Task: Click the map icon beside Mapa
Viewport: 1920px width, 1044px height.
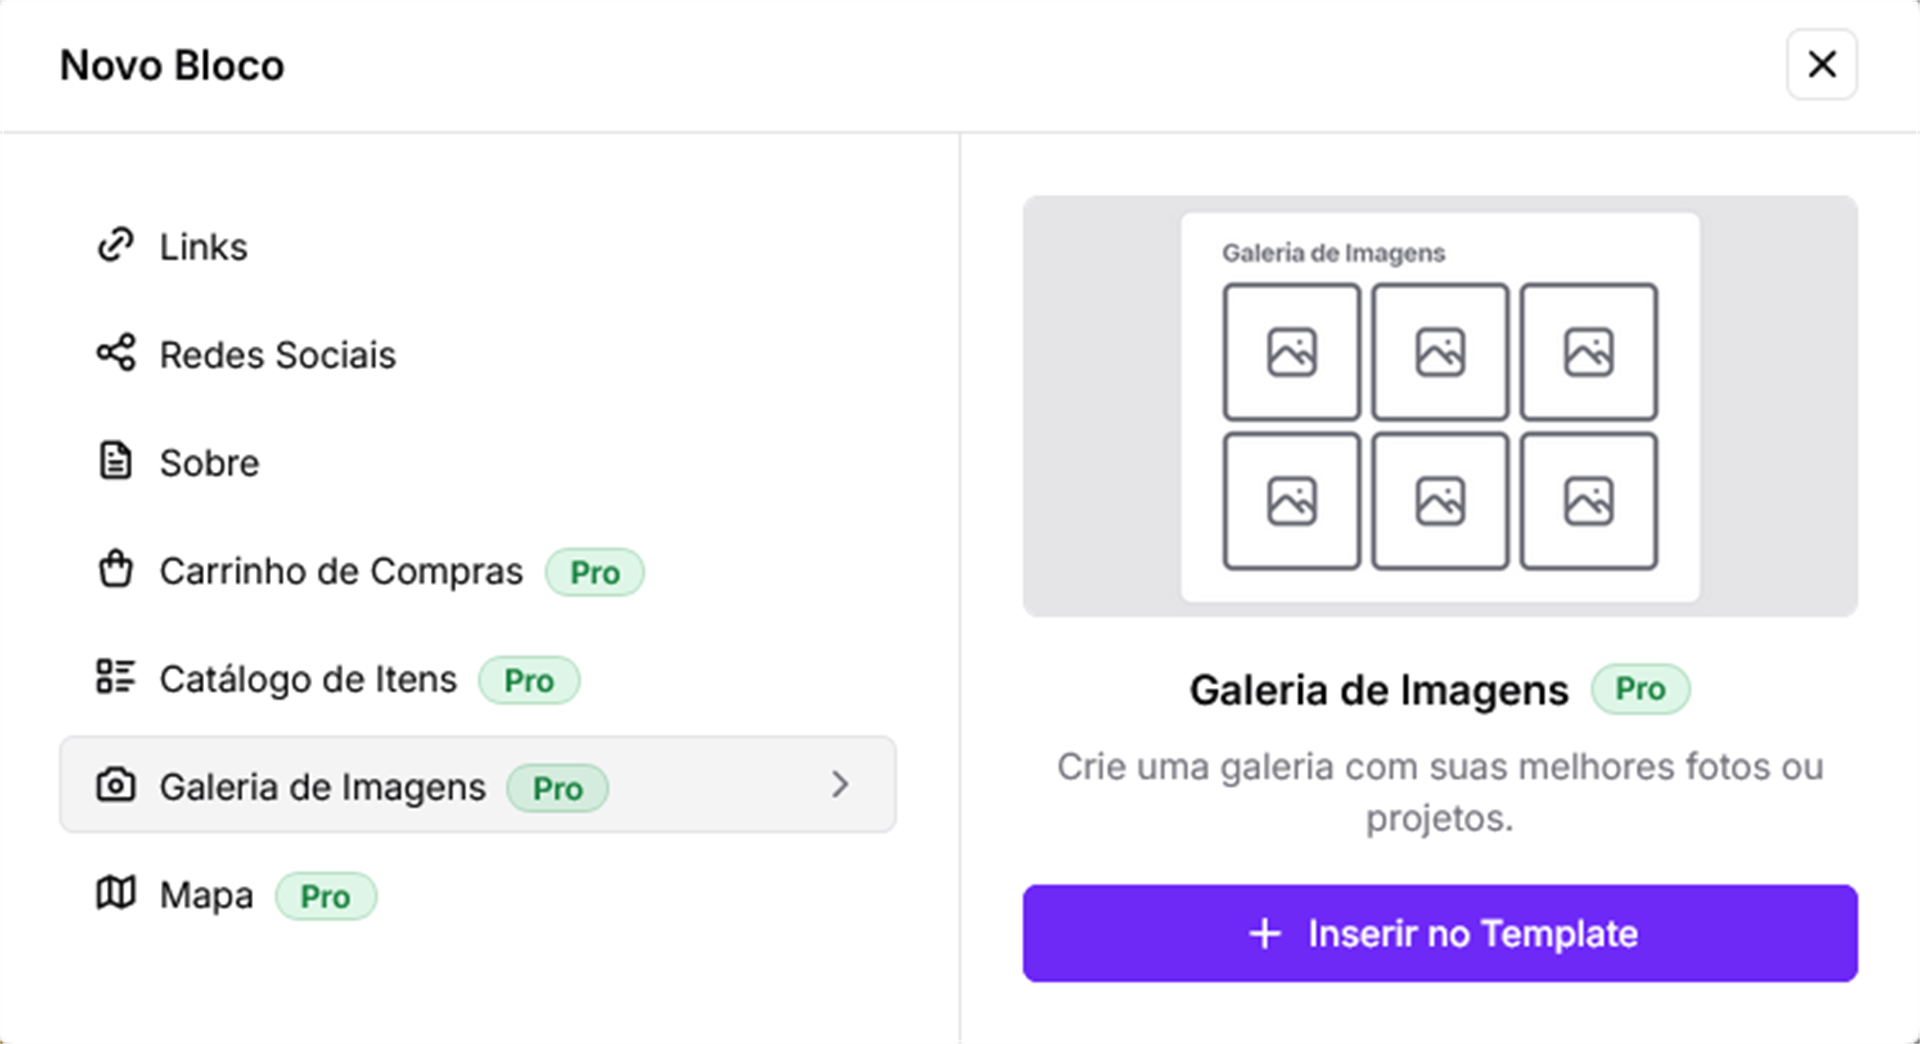Action: (116, 893)
